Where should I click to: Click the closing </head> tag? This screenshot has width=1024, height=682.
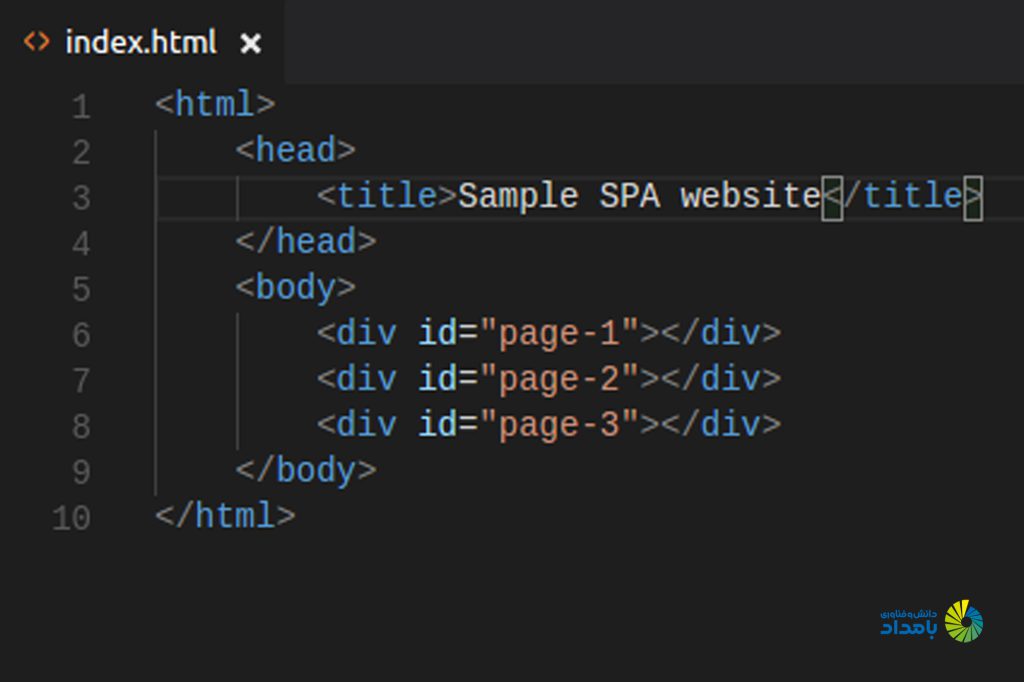tap(306, 242)
